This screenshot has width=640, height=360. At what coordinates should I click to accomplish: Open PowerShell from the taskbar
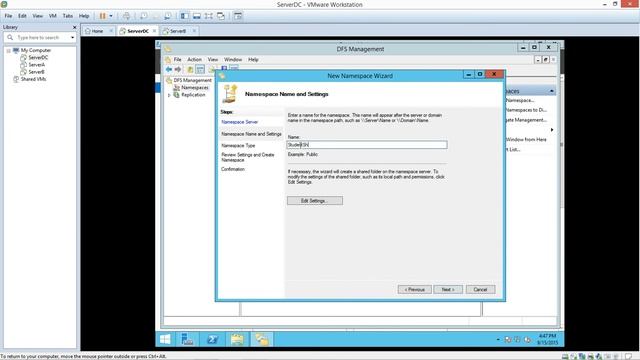212,340
